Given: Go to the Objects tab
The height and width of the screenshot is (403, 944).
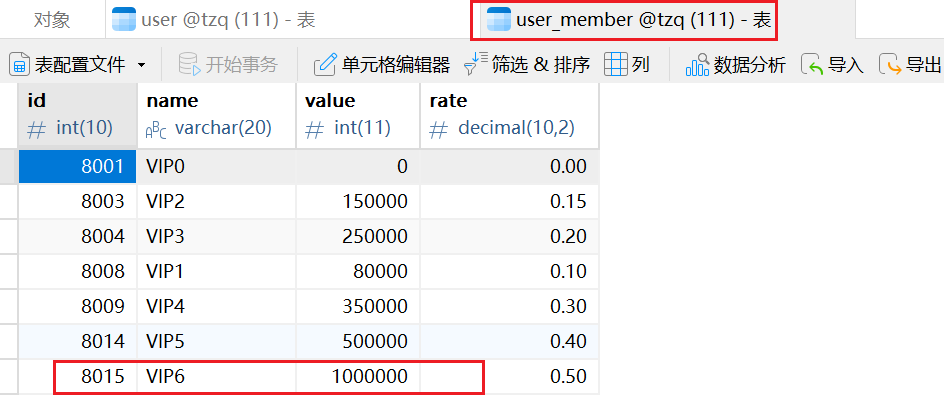Looking at the screenshot, I should point(52,19).
